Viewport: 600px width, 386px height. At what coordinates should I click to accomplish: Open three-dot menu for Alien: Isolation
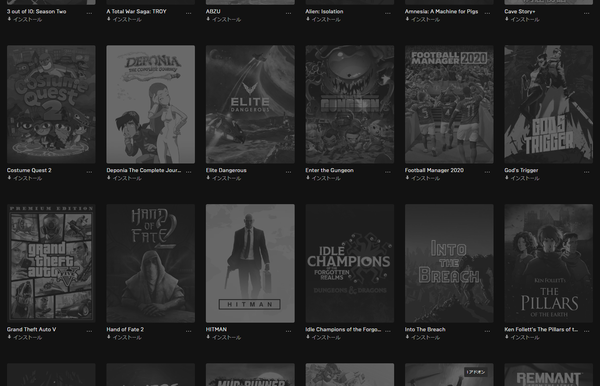pos(388,13)
